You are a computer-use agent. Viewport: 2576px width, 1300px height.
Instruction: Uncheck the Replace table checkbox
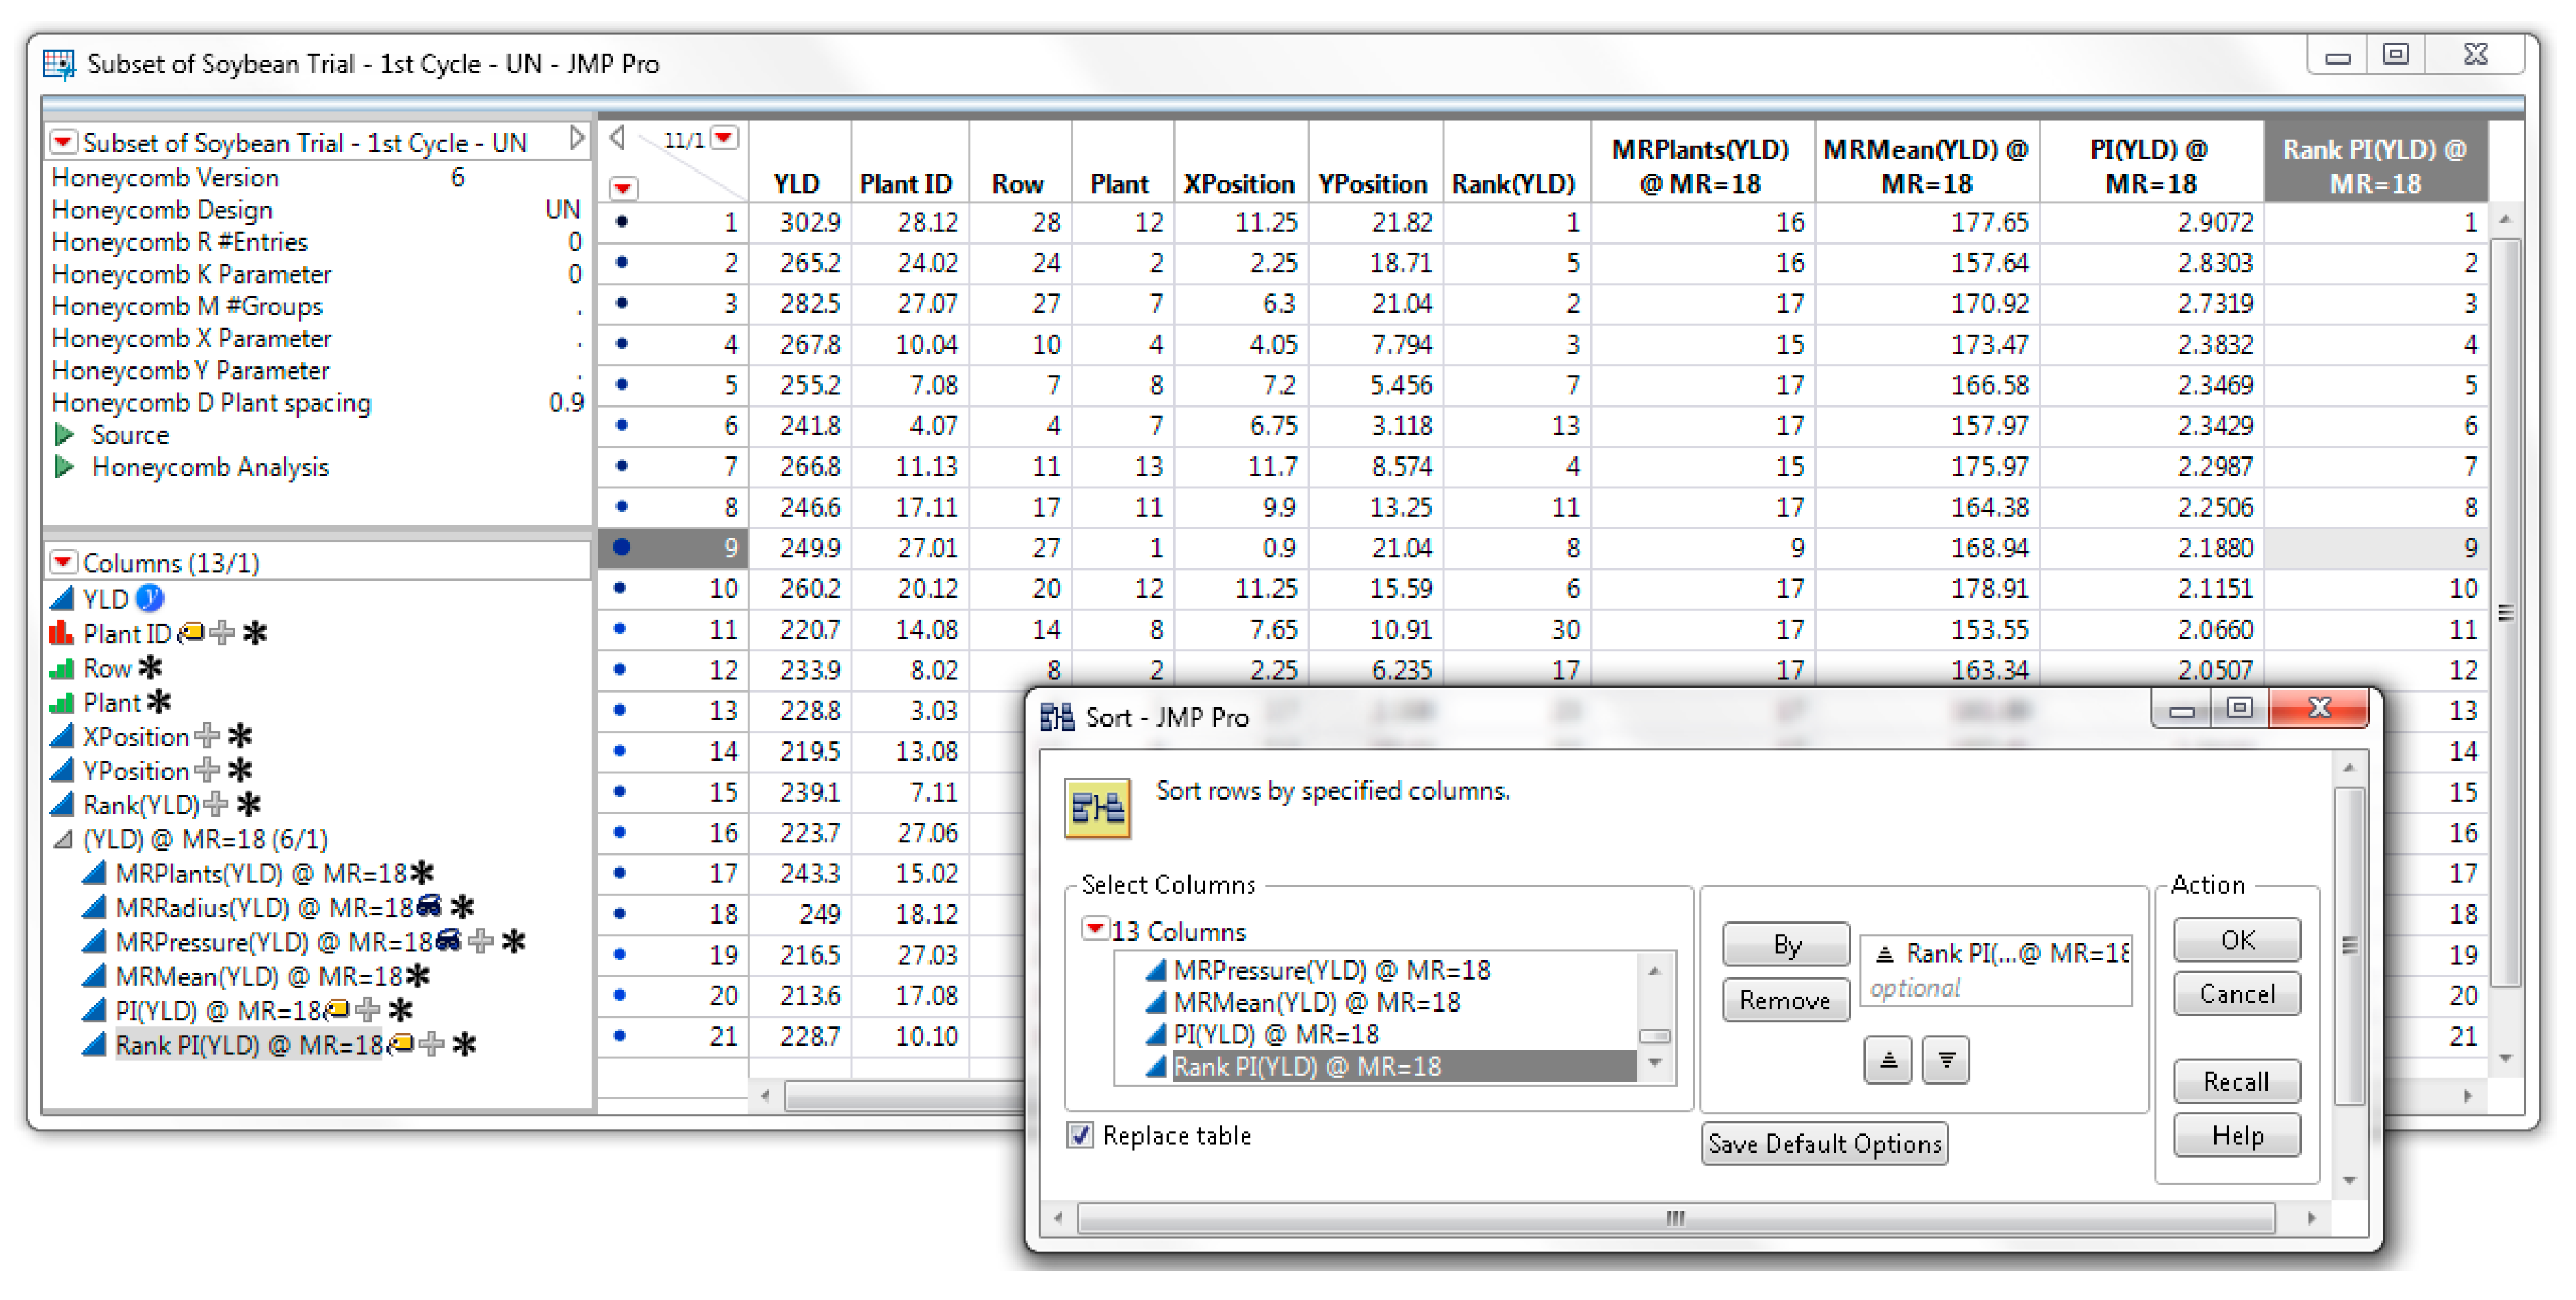click(x=1080, y=1135)
